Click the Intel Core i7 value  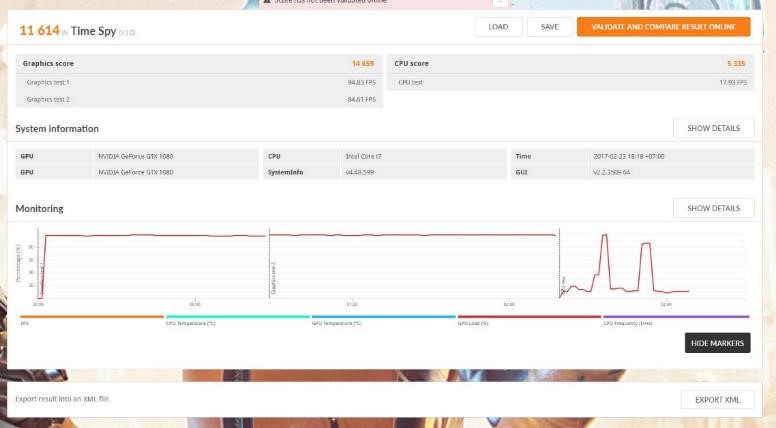coord(363,156)
